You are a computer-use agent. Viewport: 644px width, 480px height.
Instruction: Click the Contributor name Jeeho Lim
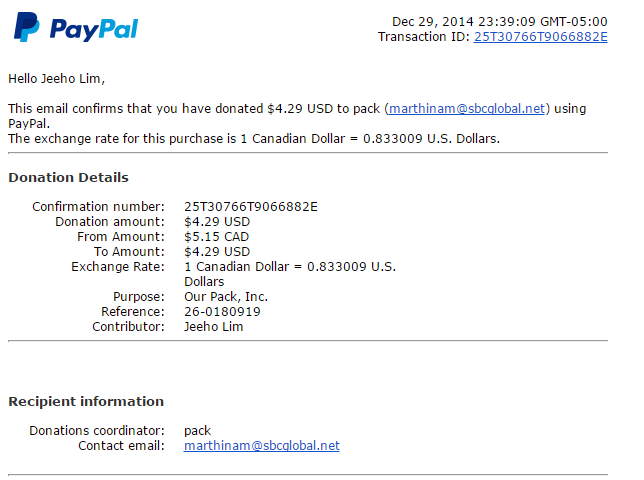214,327
